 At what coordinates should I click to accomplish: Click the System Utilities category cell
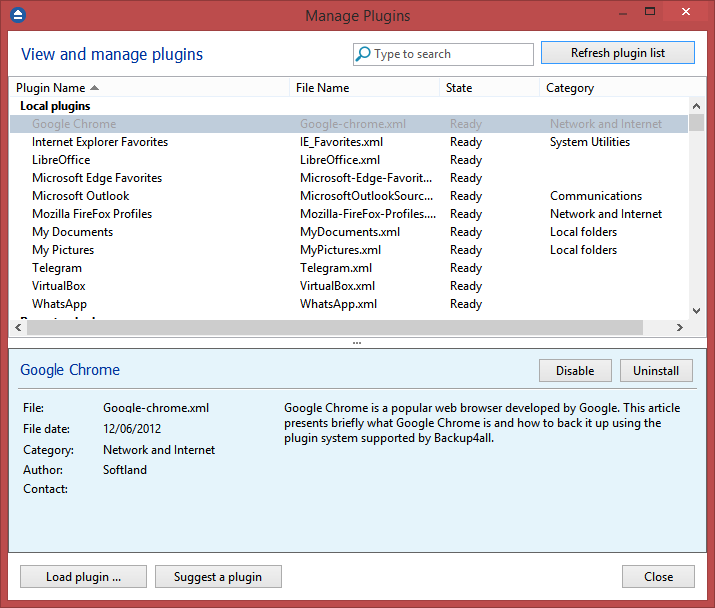[x=590, y=142]
